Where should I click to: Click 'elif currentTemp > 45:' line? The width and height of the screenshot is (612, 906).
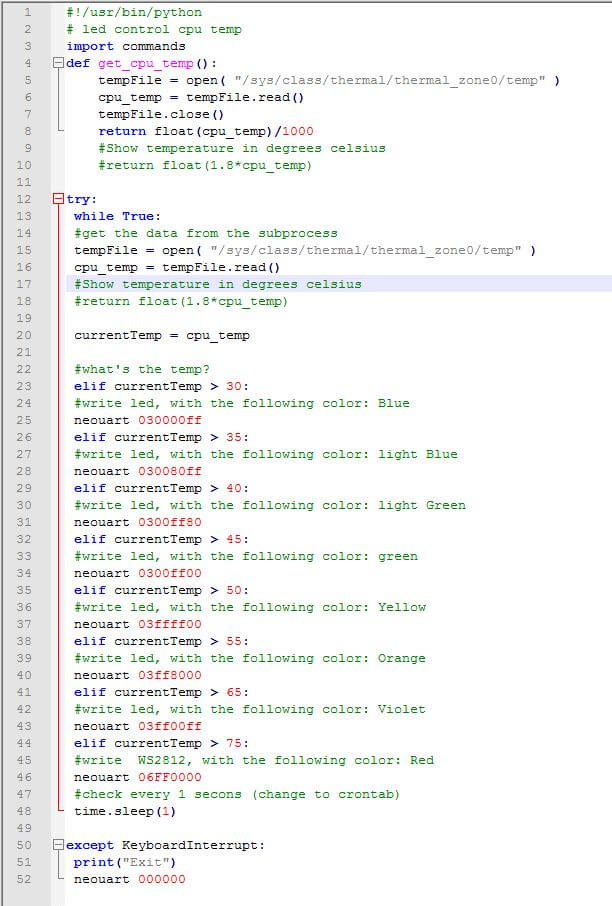(x=161, y=539)
